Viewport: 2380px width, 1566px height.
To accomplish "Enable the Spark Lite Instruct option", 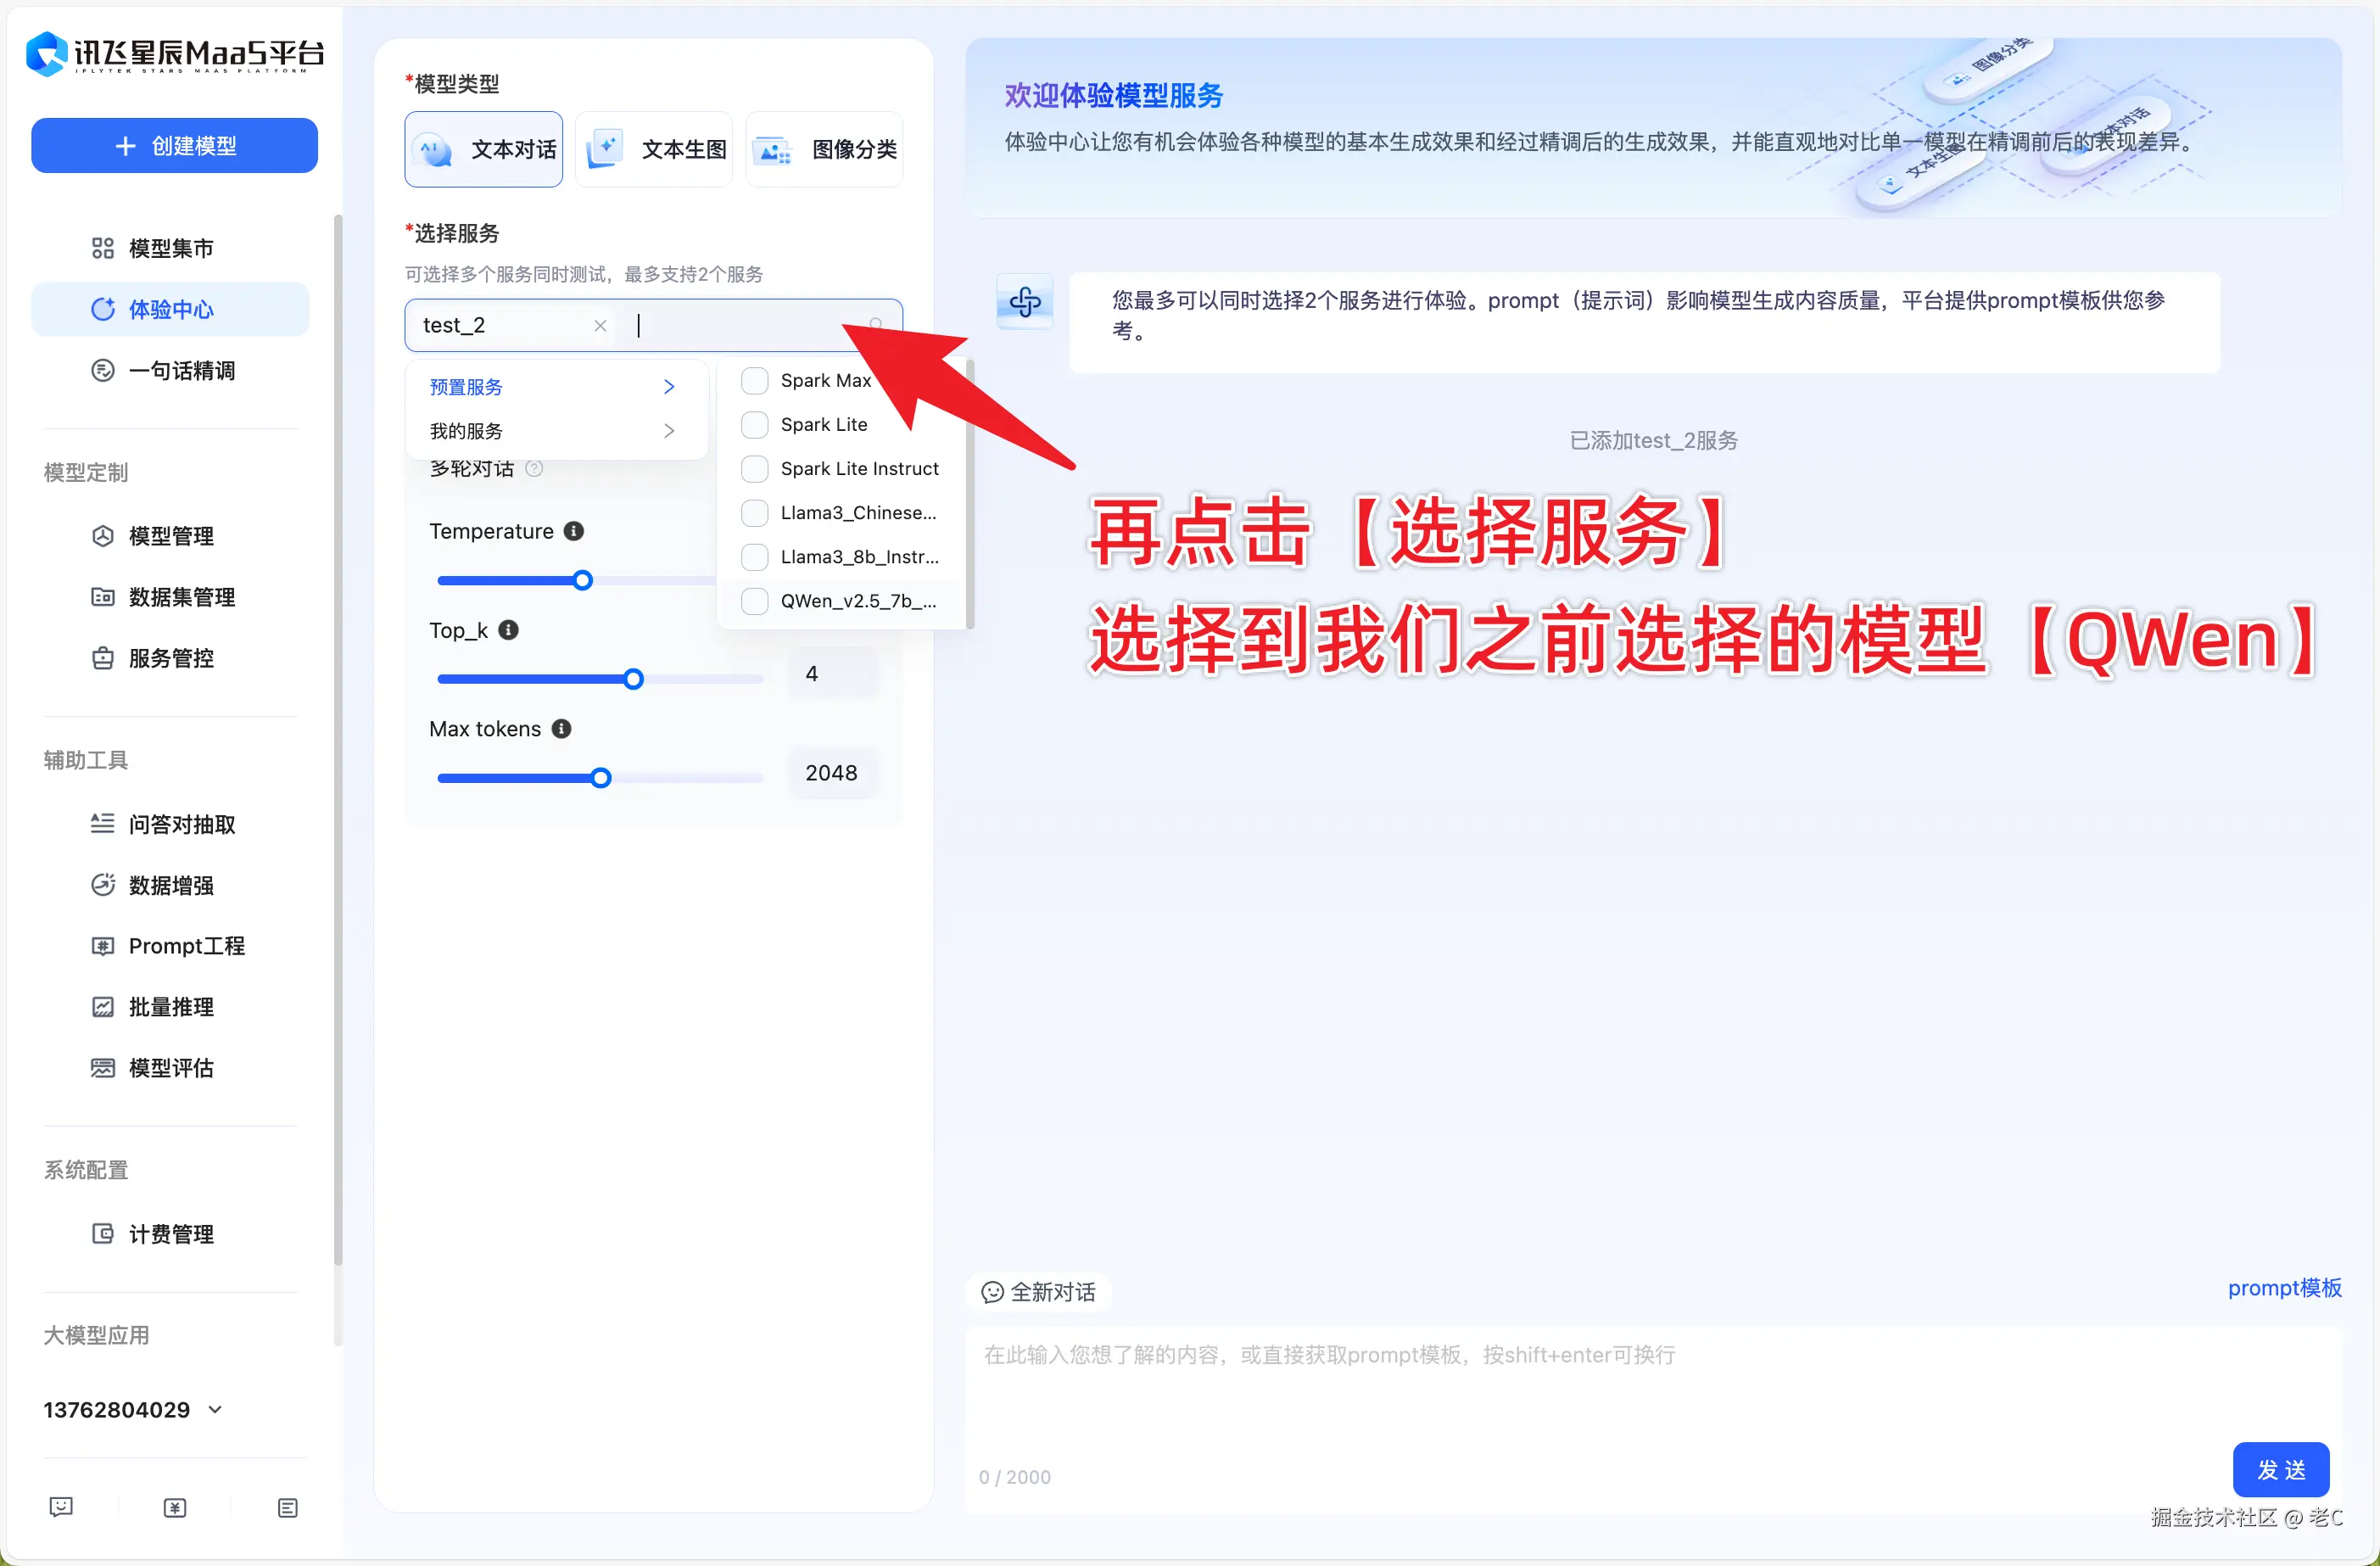I will (754, 468).
